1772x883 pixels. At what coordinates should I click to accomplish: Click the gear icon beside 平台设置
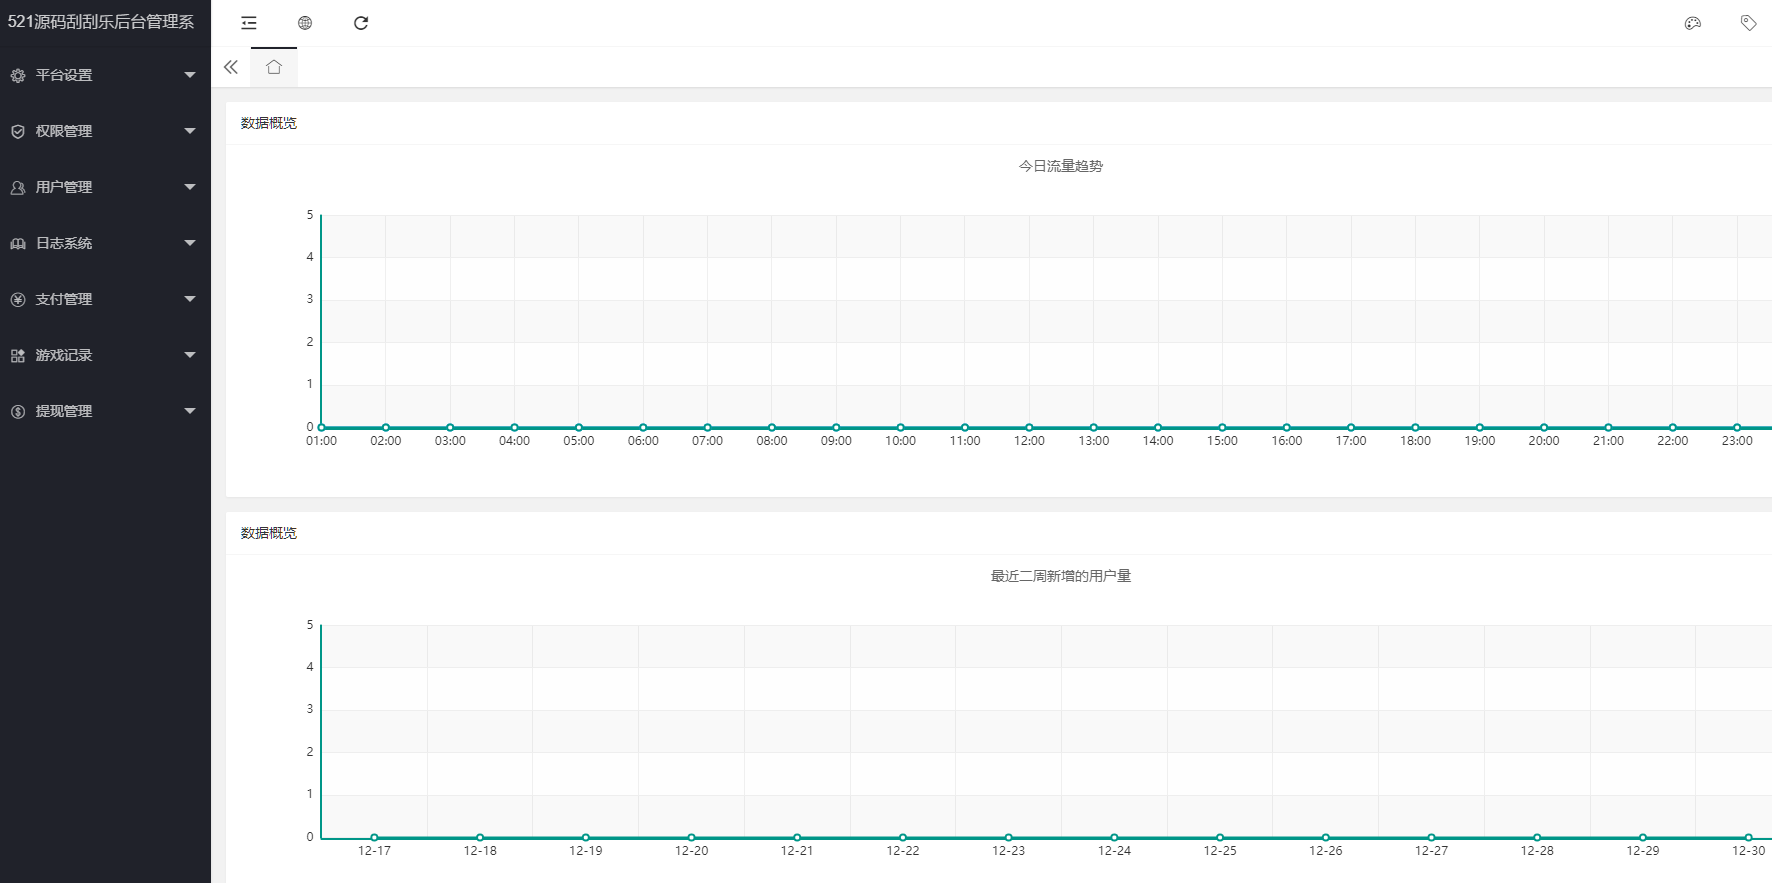tap(18, 75)
